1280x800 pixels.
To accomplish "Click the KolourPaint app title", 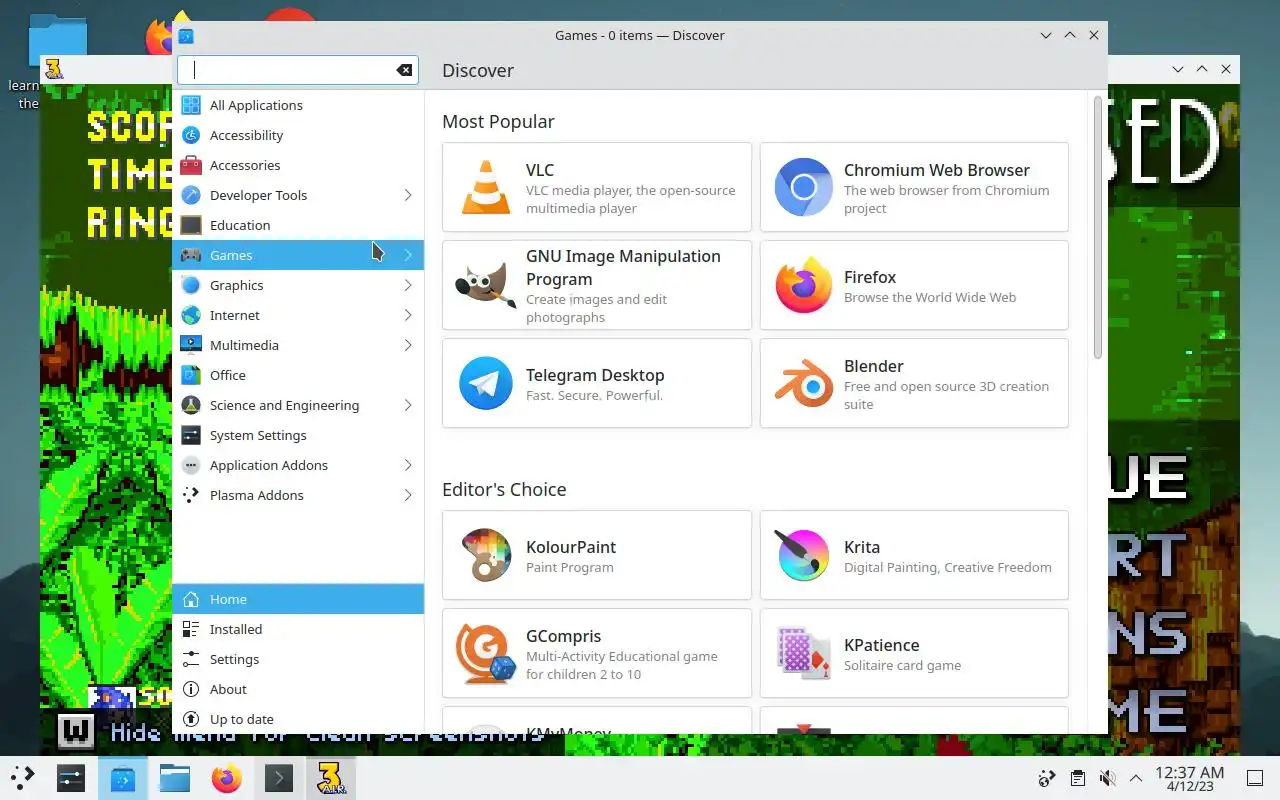I will tap(571, 547).
